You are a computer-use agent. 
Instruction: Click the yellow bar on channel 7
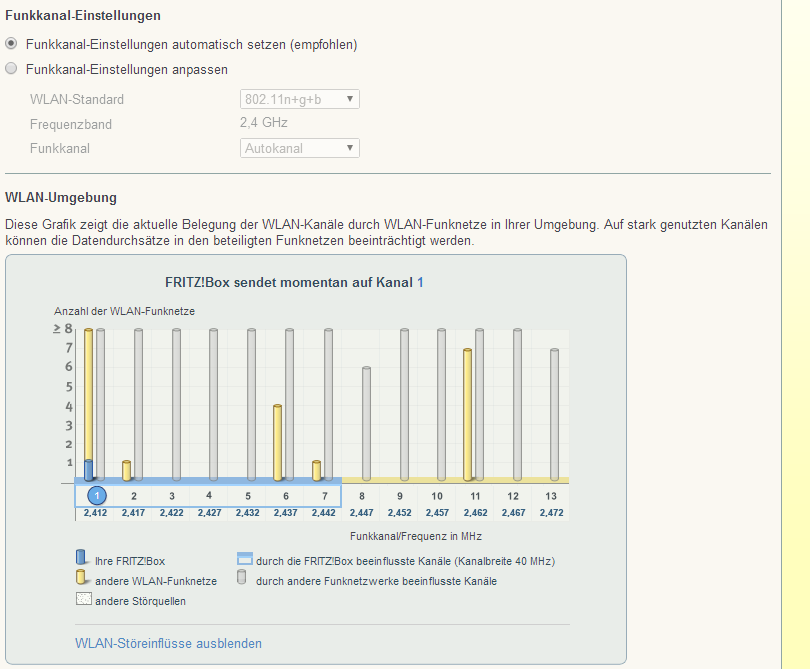click(x=317, y=470)
